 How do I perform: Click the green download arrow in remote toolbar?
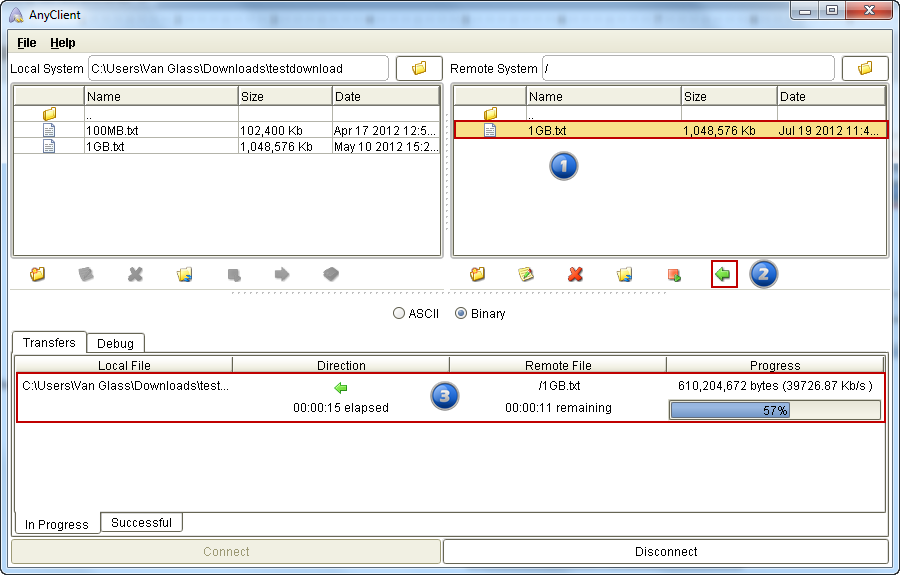[x=723, y=273]
